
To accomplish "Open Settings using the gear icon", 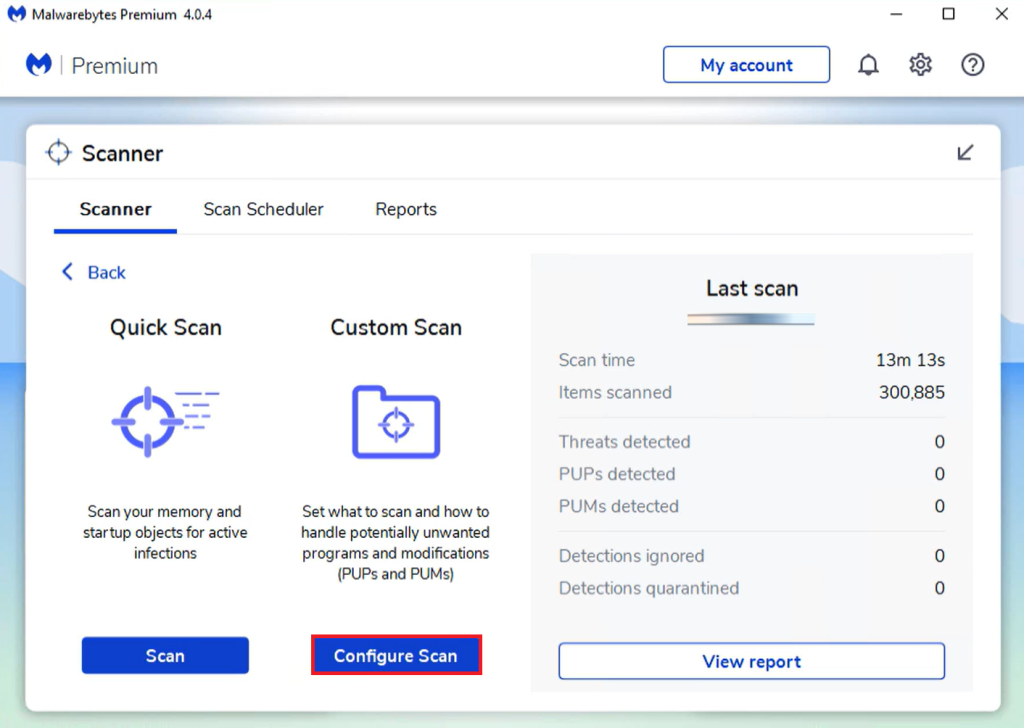I will pos(920,64).
